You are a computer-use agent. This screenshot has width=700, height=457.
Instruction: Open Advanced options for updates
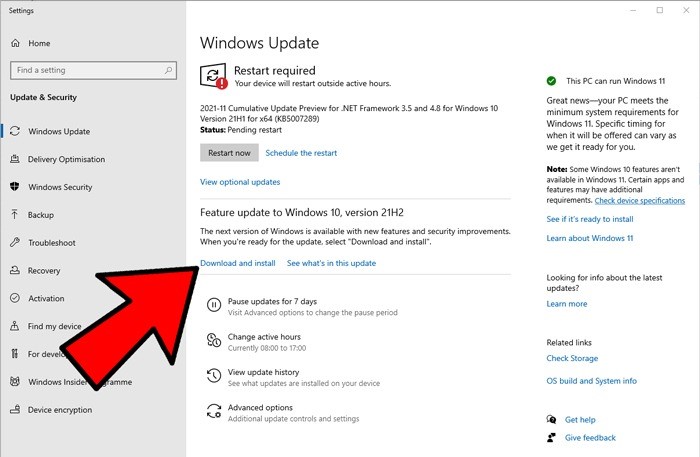click(260, 407)
